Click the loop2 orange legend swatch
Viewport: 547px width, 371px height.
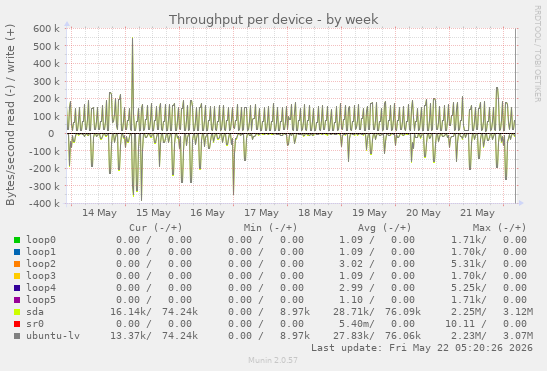click(17, 264)
